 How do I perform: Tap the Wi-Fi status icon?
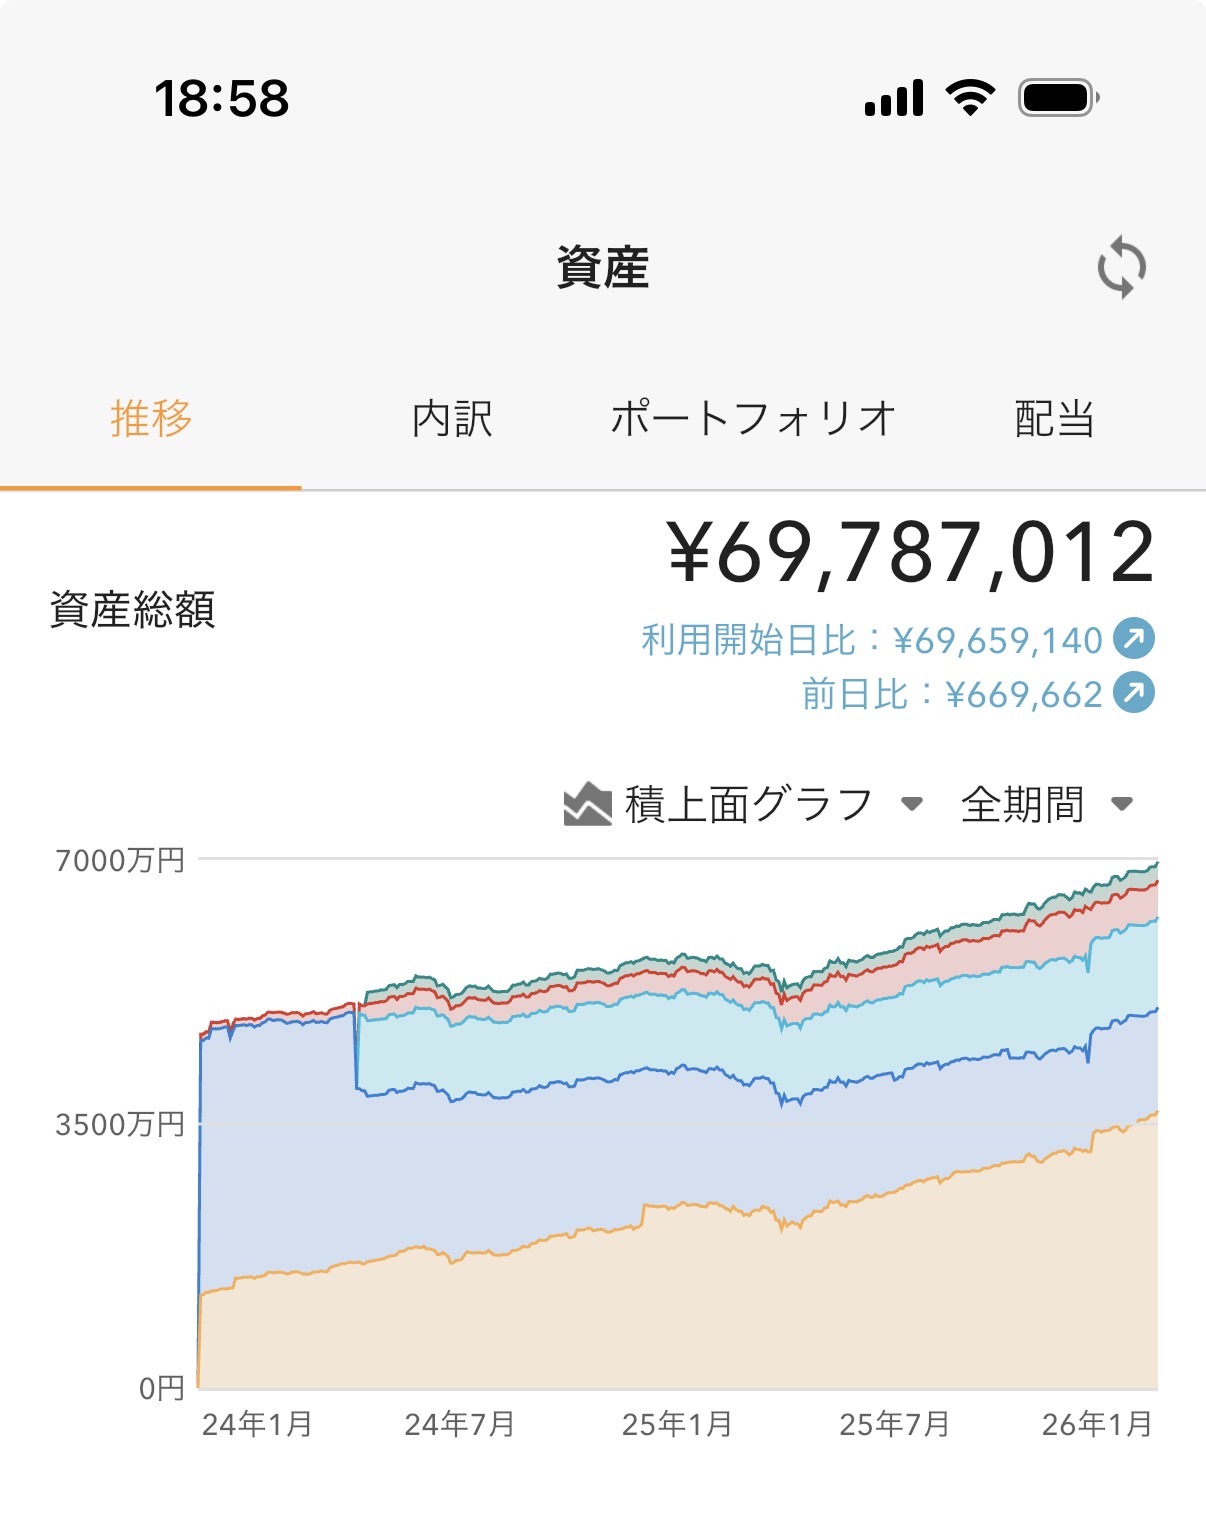970,98
